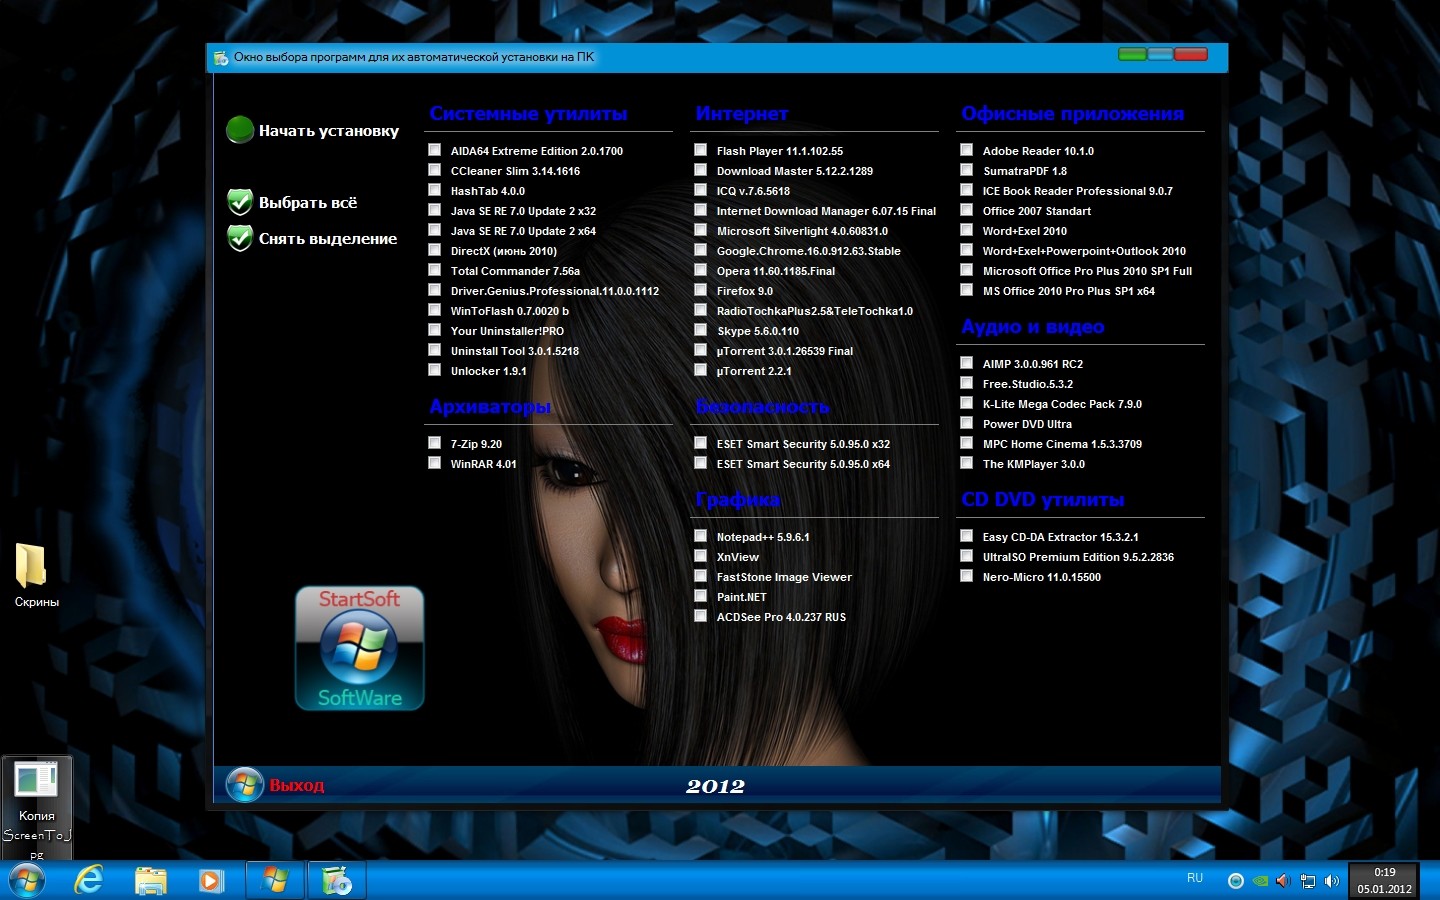Click the red close button in title bar
This screenshot has width=1440, height=900.
coord(1191,54)
